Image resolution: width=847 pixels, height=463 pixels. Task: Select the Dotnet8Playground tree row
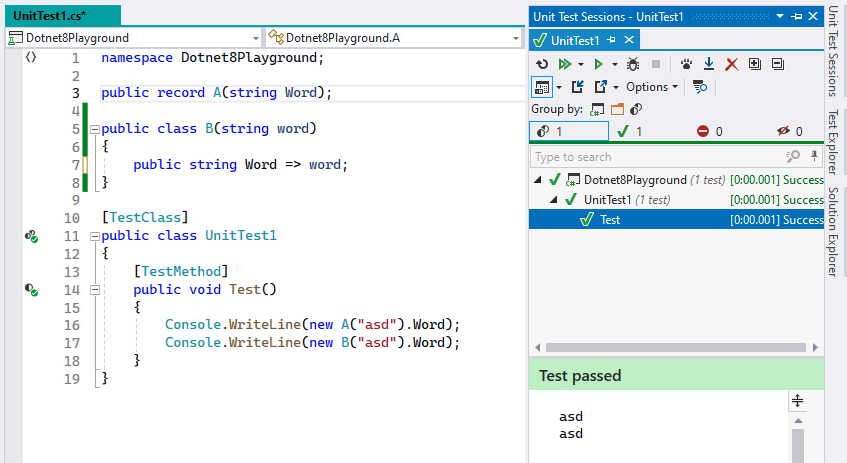tap(676, 179)
